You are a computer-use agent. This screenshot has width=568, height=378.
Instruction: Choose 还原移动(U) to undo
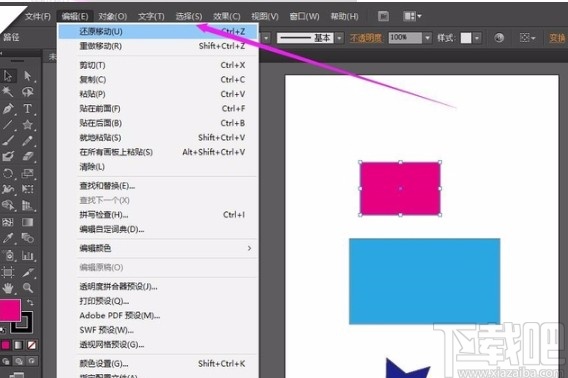point(158,32)
